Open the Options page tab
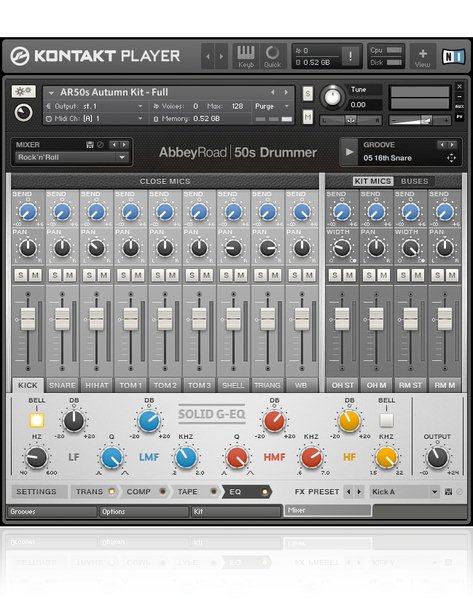473x600 pixels. 144,512
